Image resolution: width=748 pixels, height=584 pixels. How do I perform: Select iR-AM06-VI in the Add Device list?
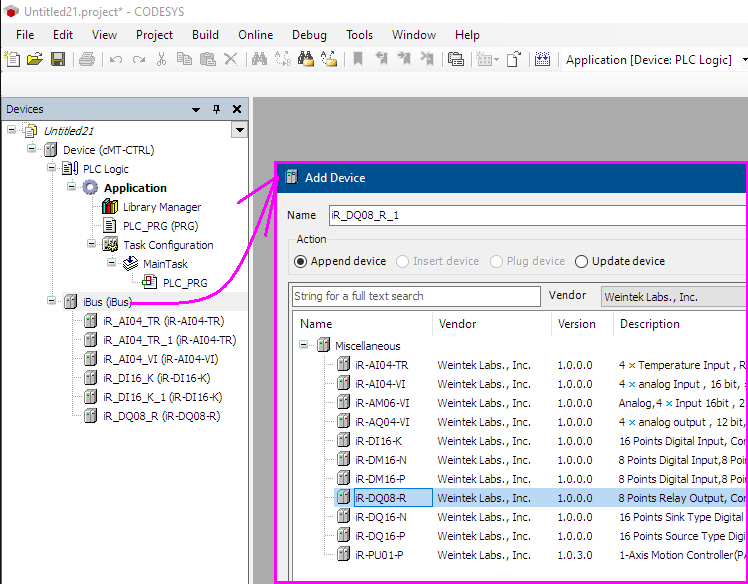point(382,403)
